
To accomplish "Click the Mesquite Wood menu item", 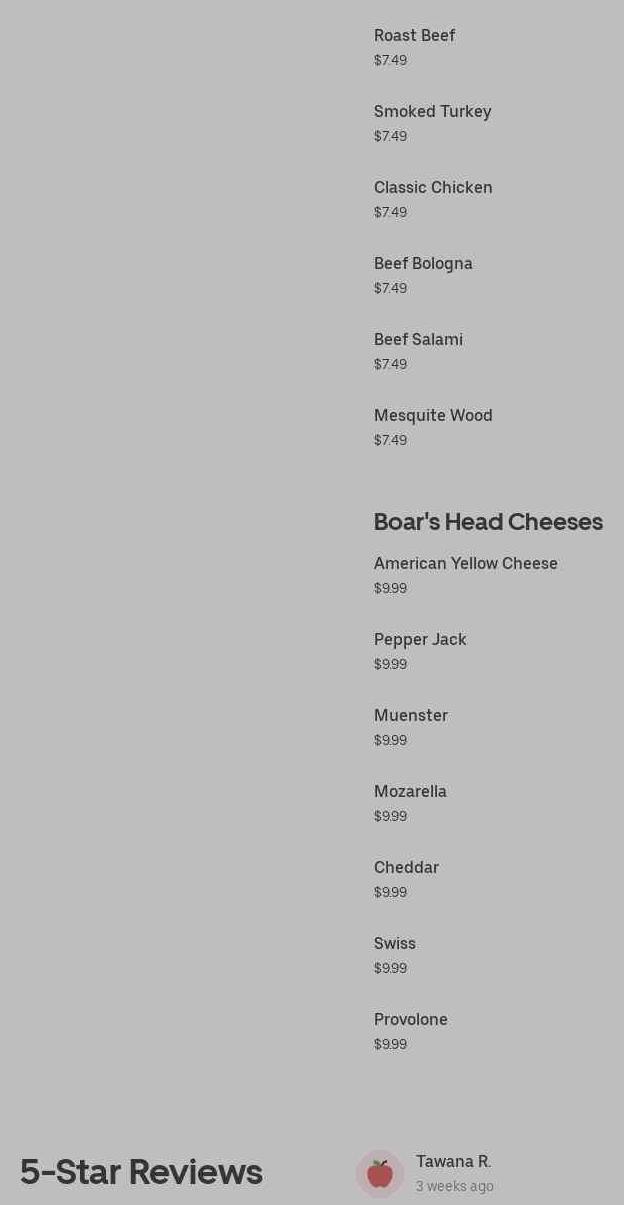I will point(433,416).
